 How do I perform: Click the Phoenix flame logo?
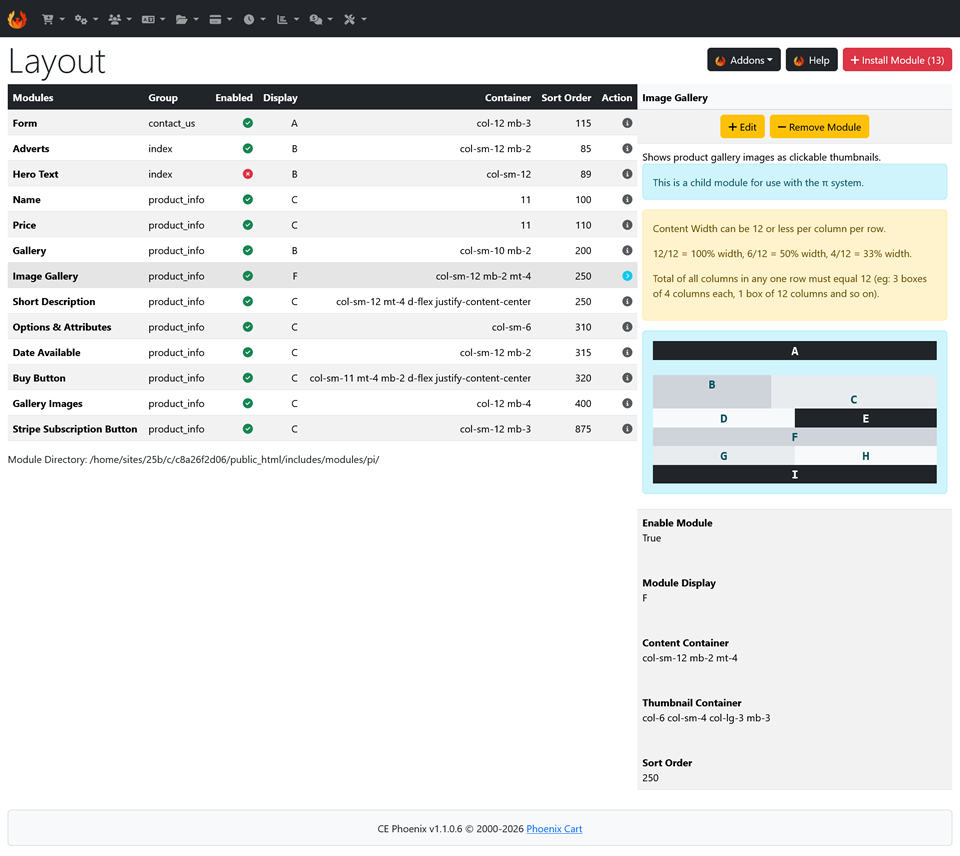click(x=17, y=19)
